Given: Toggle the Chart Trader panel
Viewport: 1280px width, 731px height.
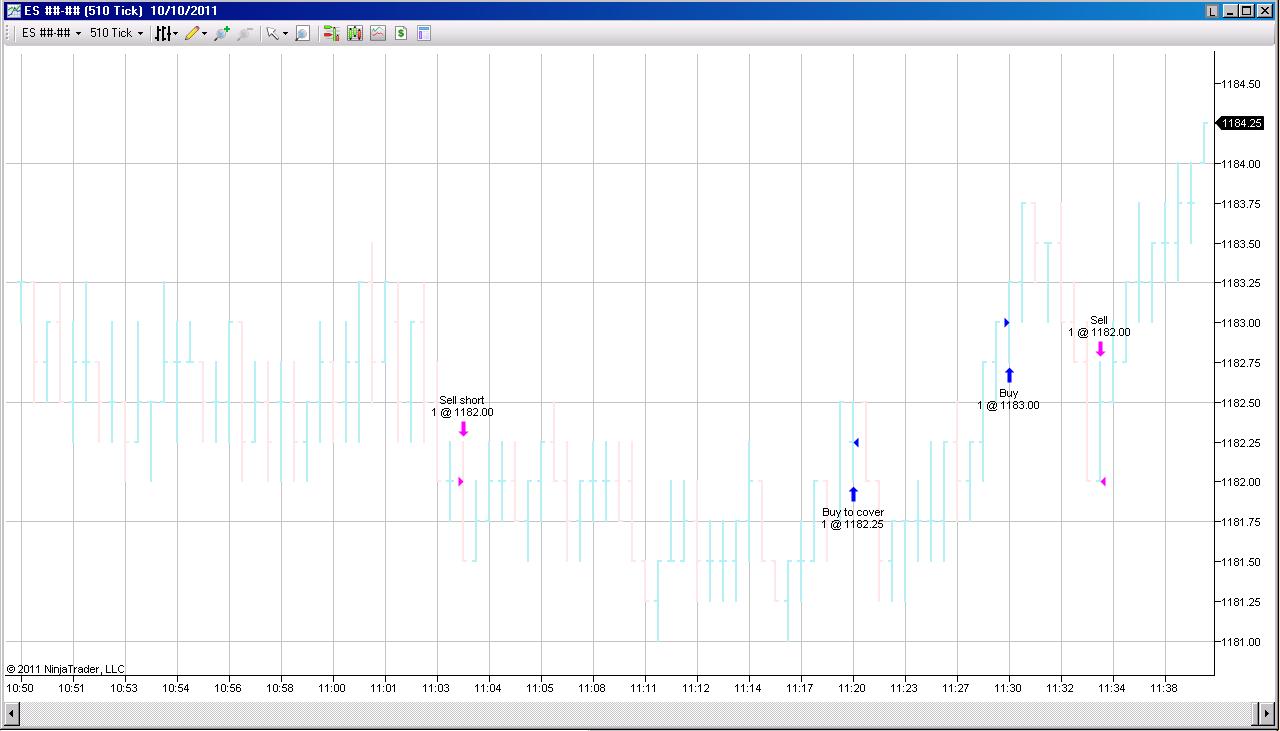Looking at the screenshot, I should [x=330, y=33].
